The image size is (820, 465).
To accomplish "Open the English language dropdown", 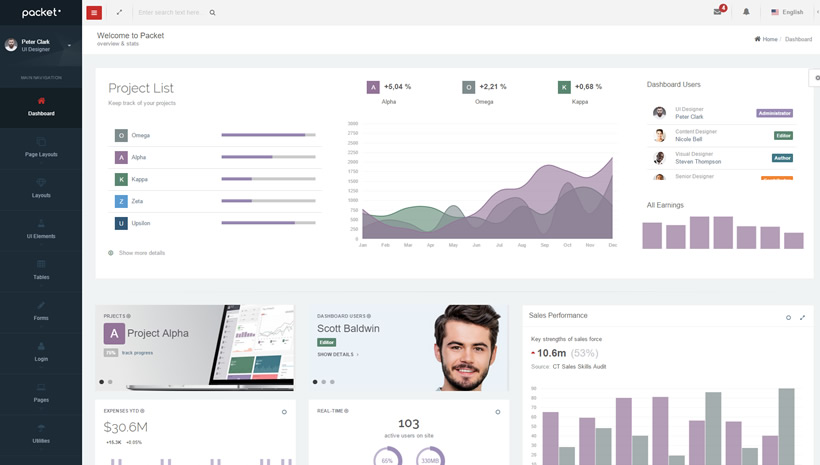I will 787,12.
